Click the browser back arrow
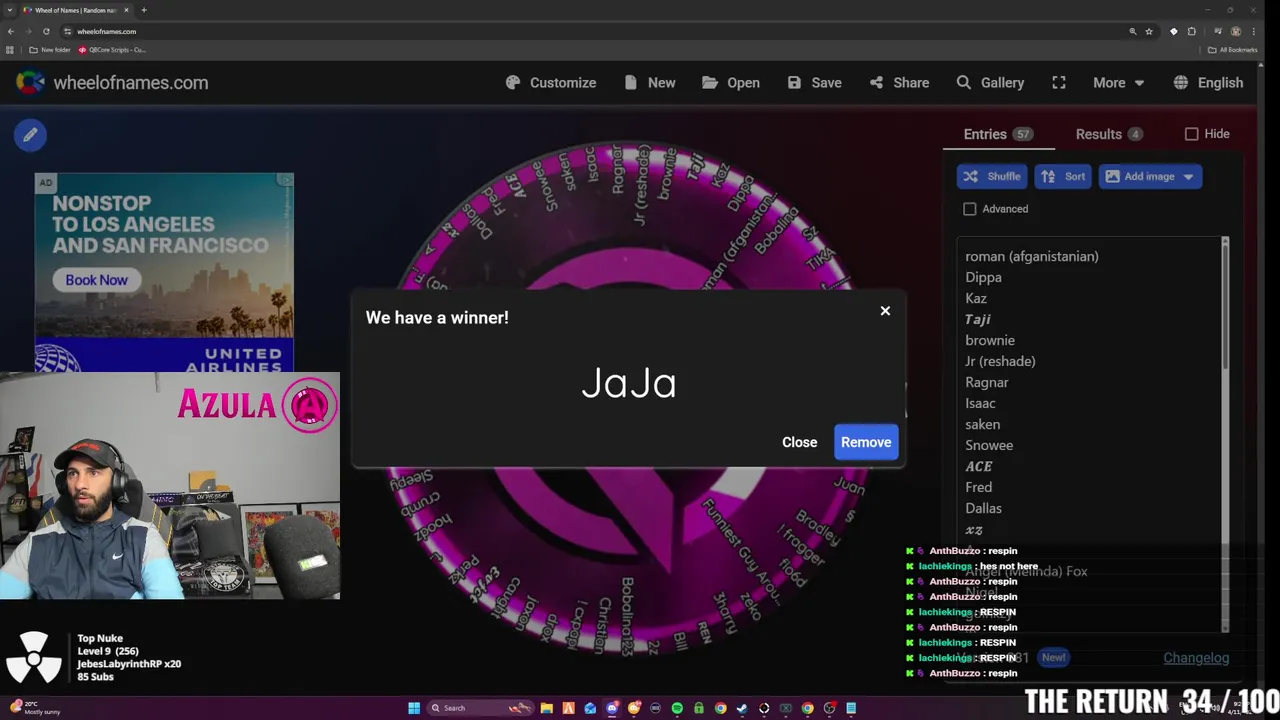Screen dimensions: 1280x720 point(11,31)
